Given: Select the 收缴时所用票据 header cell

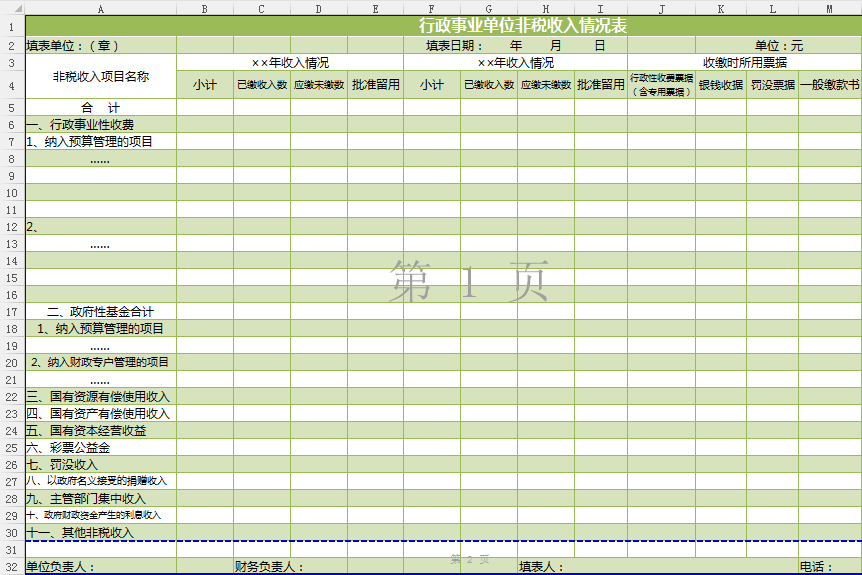Looking at the screenshot, I should 744,62.
